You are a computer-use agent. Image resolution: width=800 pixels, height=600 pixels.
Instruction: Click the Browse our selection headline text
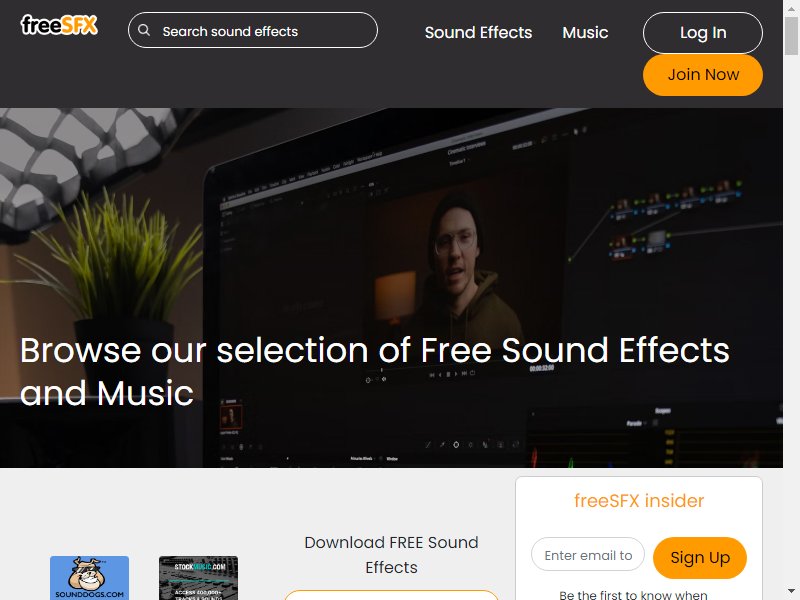coord(375,371)
